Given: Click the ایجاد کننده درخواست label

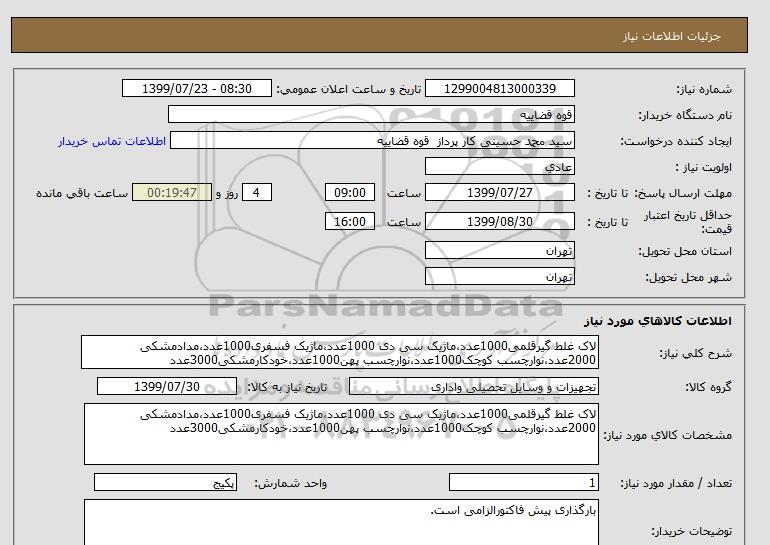Looking at the screenshot, I should (676, 141).
